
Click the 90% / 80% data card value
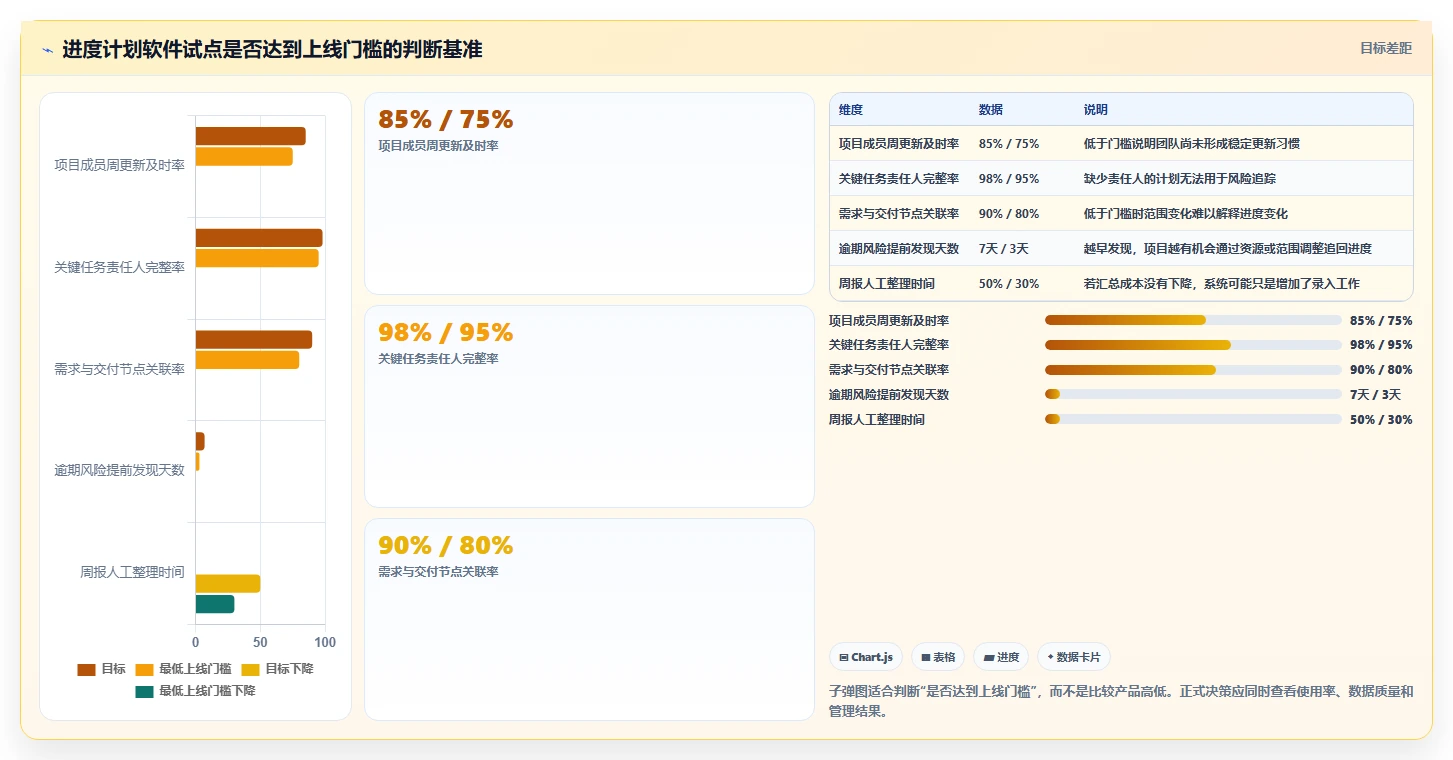[445, 545]
